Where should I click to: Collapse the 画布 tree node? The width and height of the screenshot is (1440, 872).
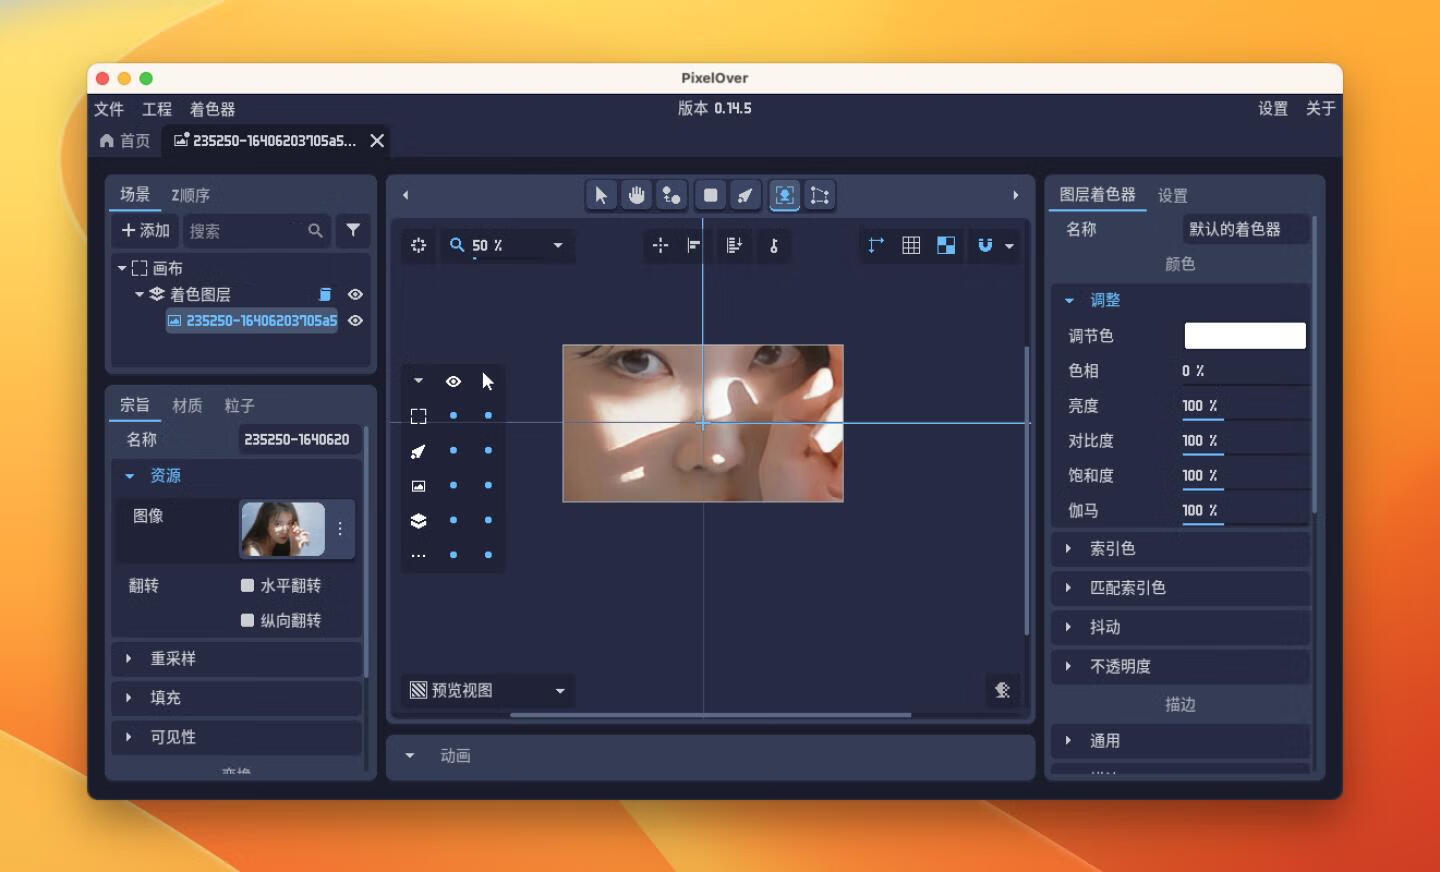point(122,268)
